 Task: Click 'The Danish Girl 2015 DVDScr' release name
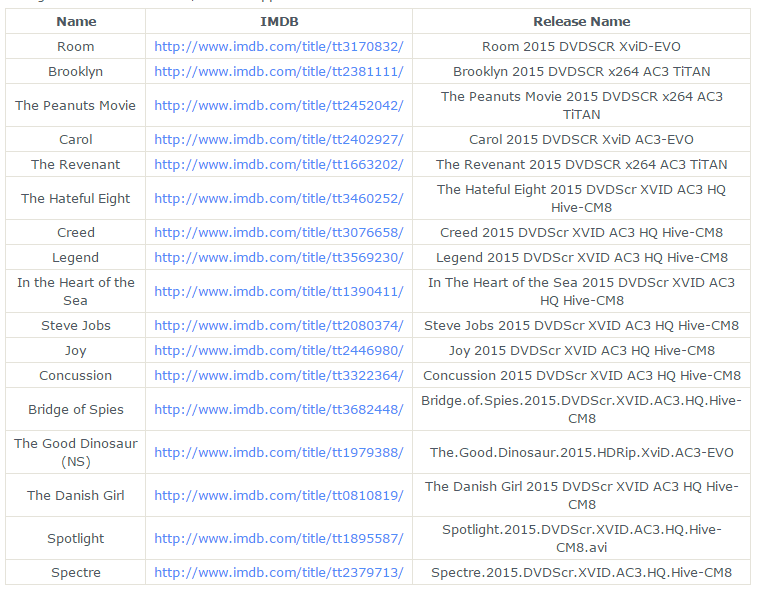[x=581, y=496]
